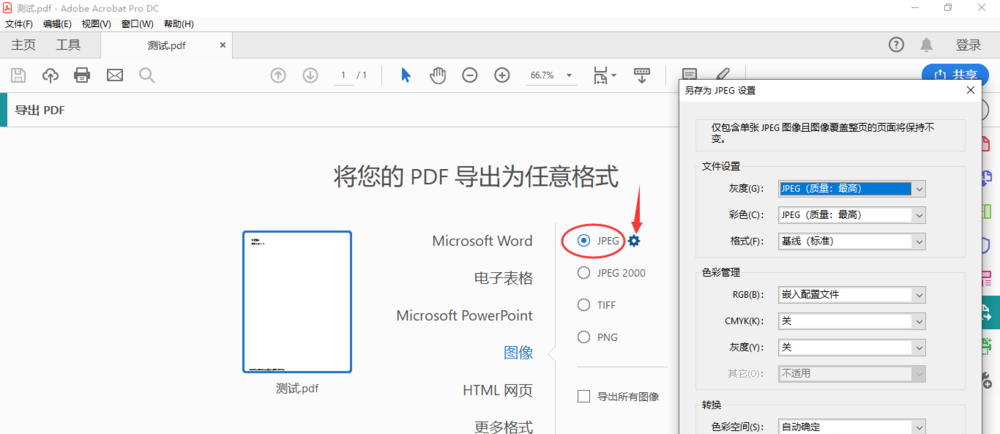Select the JPEG 2000 radio button
The width and height of the screenshot is (1000, 434).
click(x=583, y=273)
